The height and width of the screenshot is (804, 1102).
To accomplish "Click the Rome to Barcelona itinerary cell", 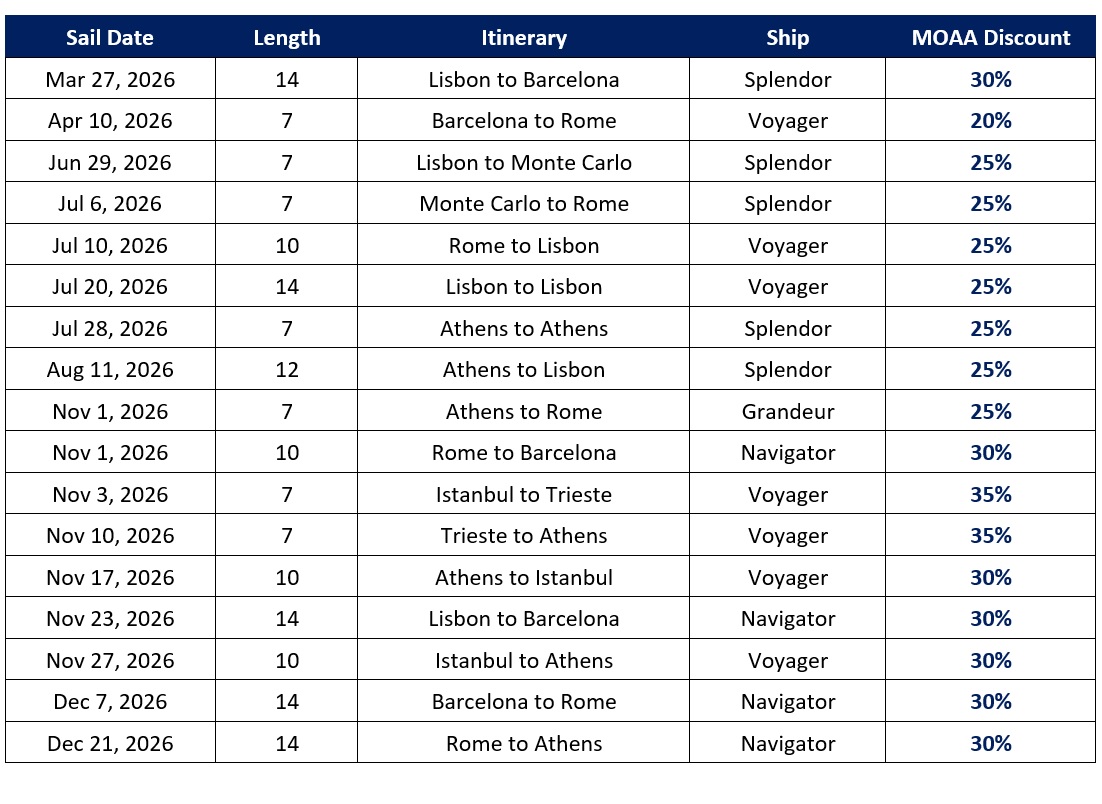I will 523,453.
